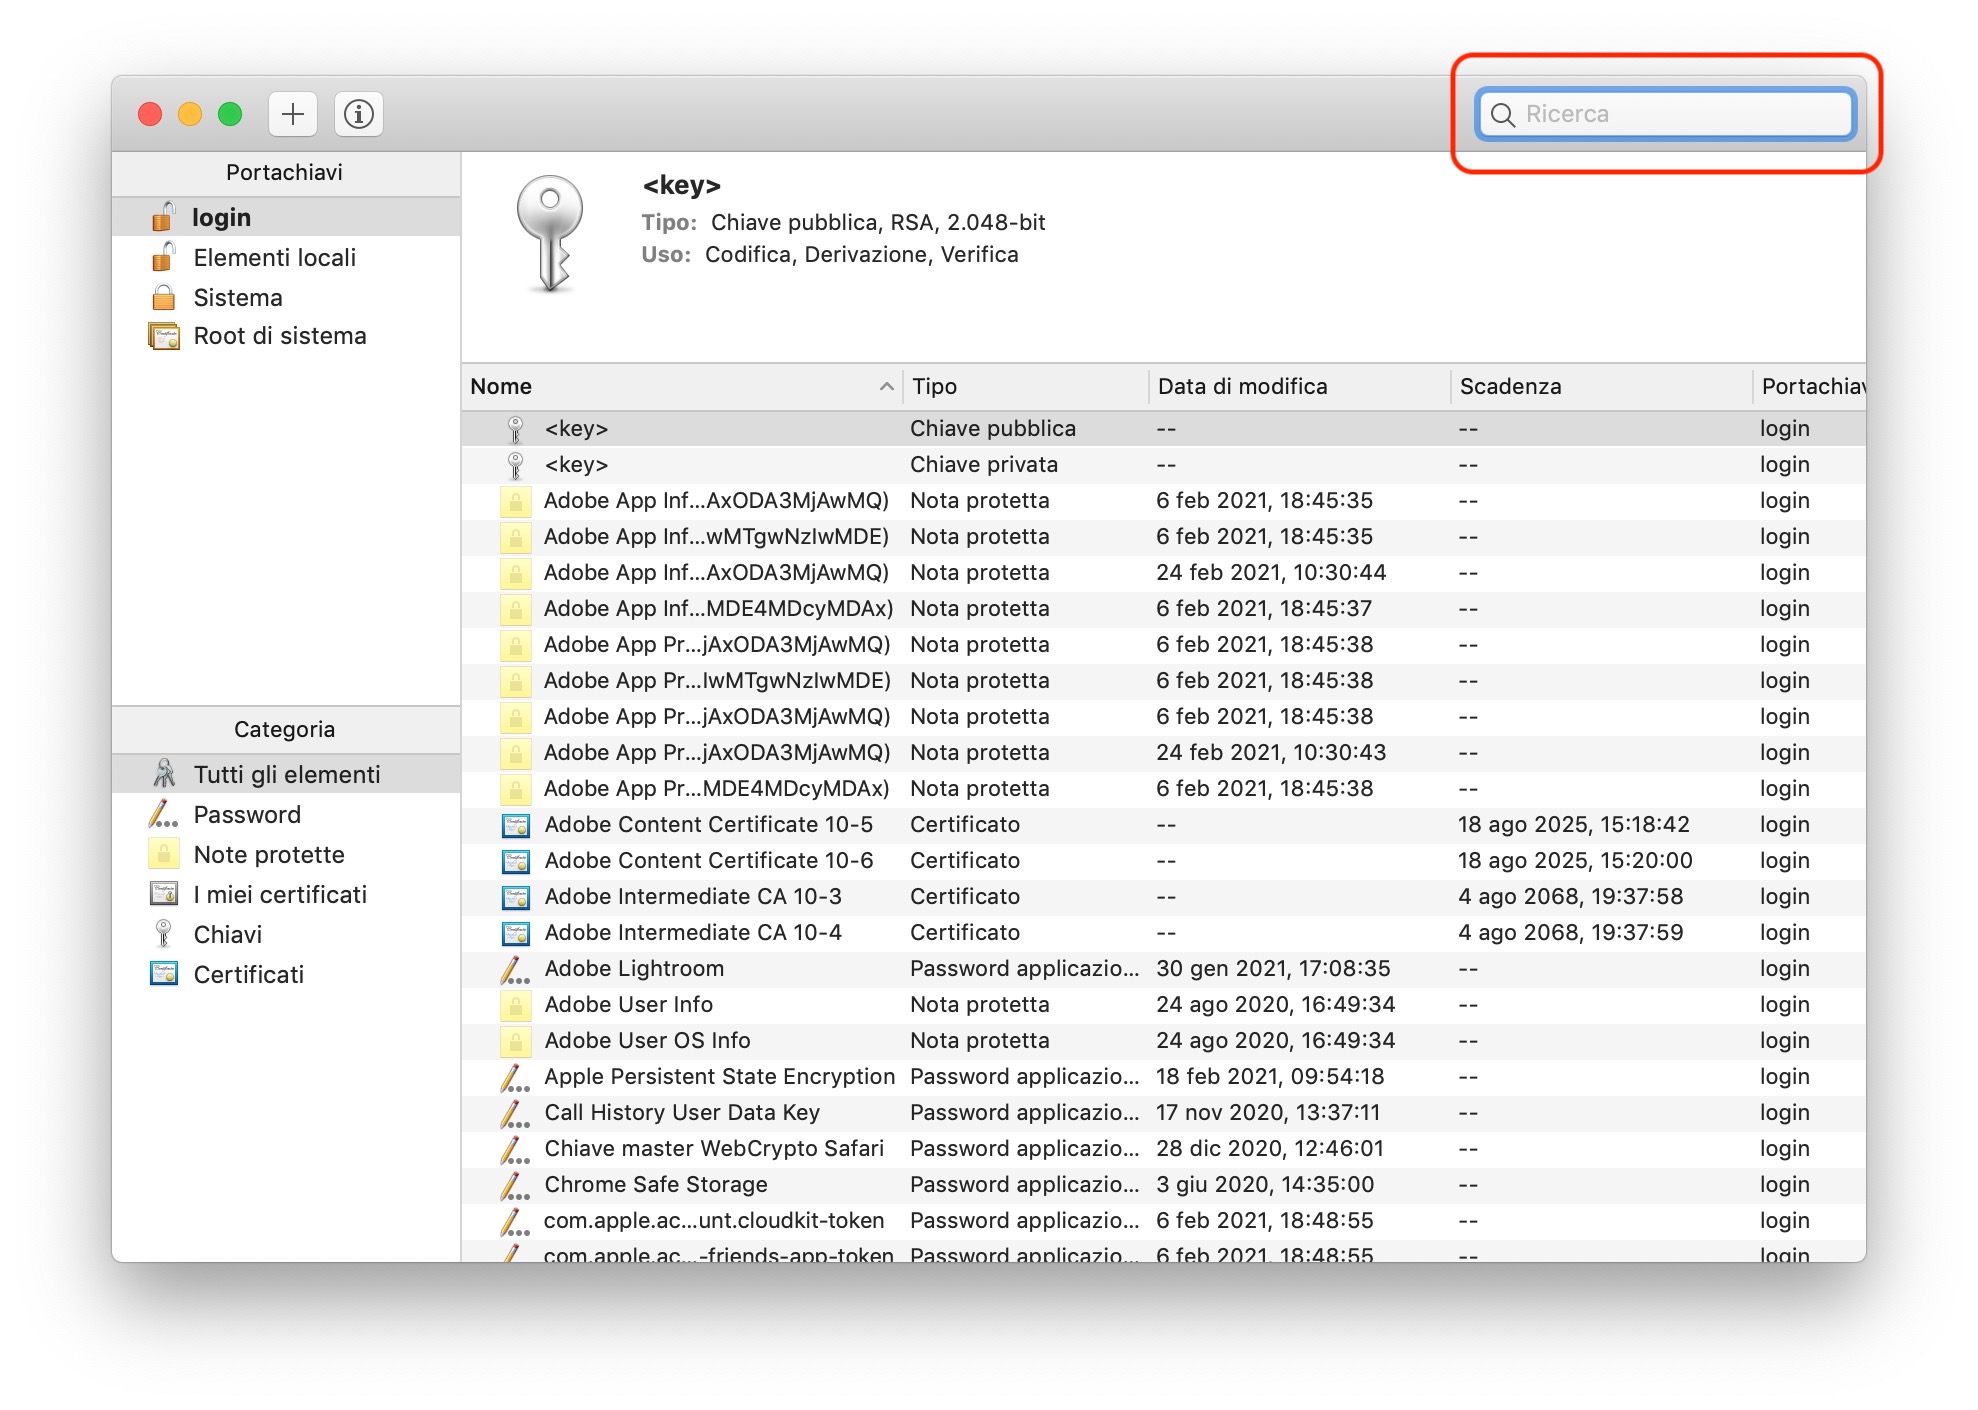Select Tutti gli elementi category
Image resolution: width=1978 pixels, height=1410 pixels.
[x=286, y=774]
